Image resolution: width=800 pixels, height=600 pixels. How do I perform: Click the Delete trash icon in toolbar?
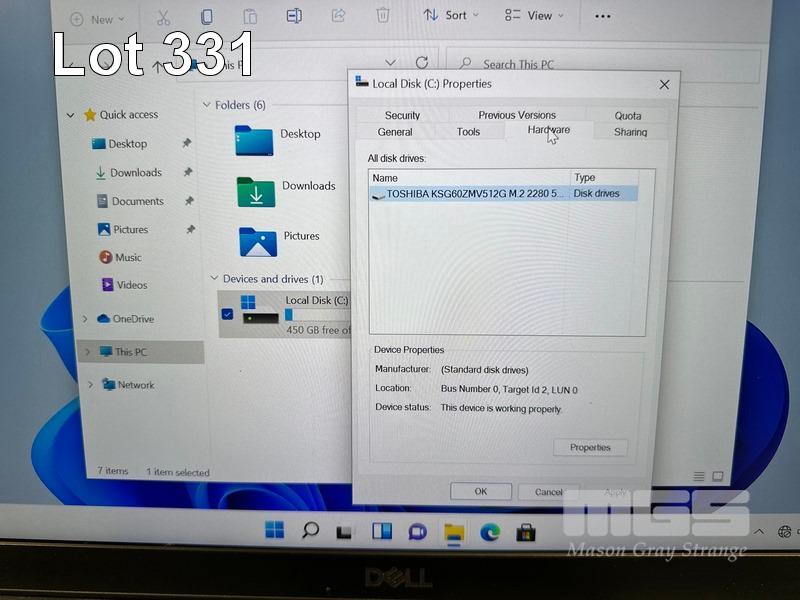pos(382,16)
